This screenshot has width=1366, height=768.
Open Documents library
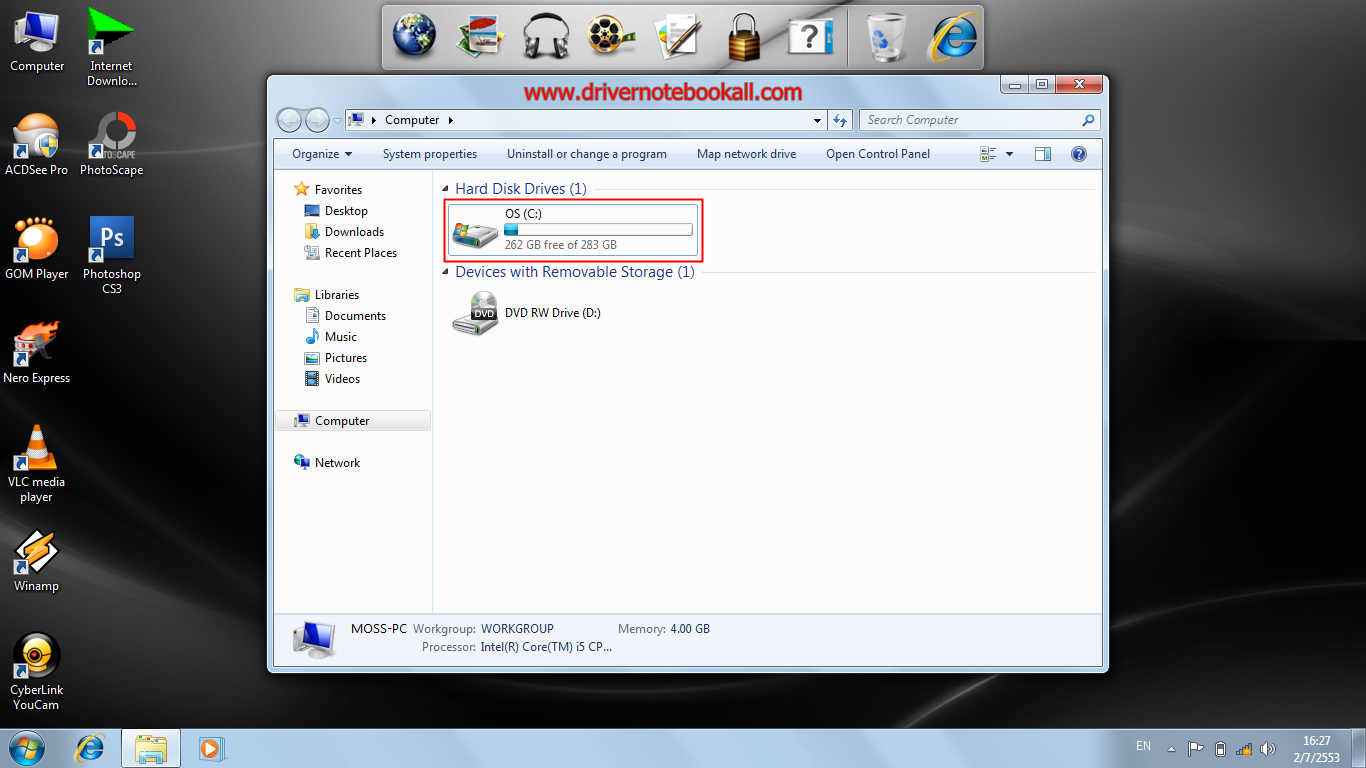tap(355, 316)
